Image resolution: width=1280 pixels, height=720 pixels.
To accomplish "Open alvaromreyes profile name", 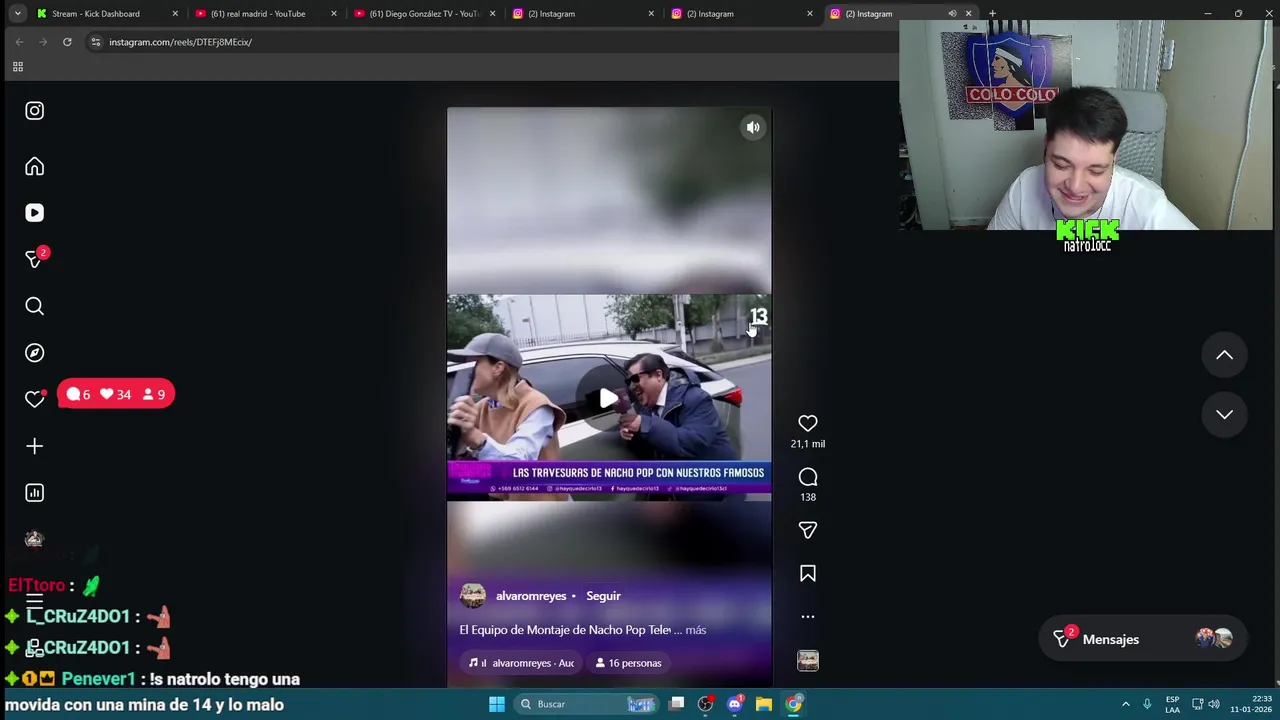I will pyautogui.click(x=531, y=596).
